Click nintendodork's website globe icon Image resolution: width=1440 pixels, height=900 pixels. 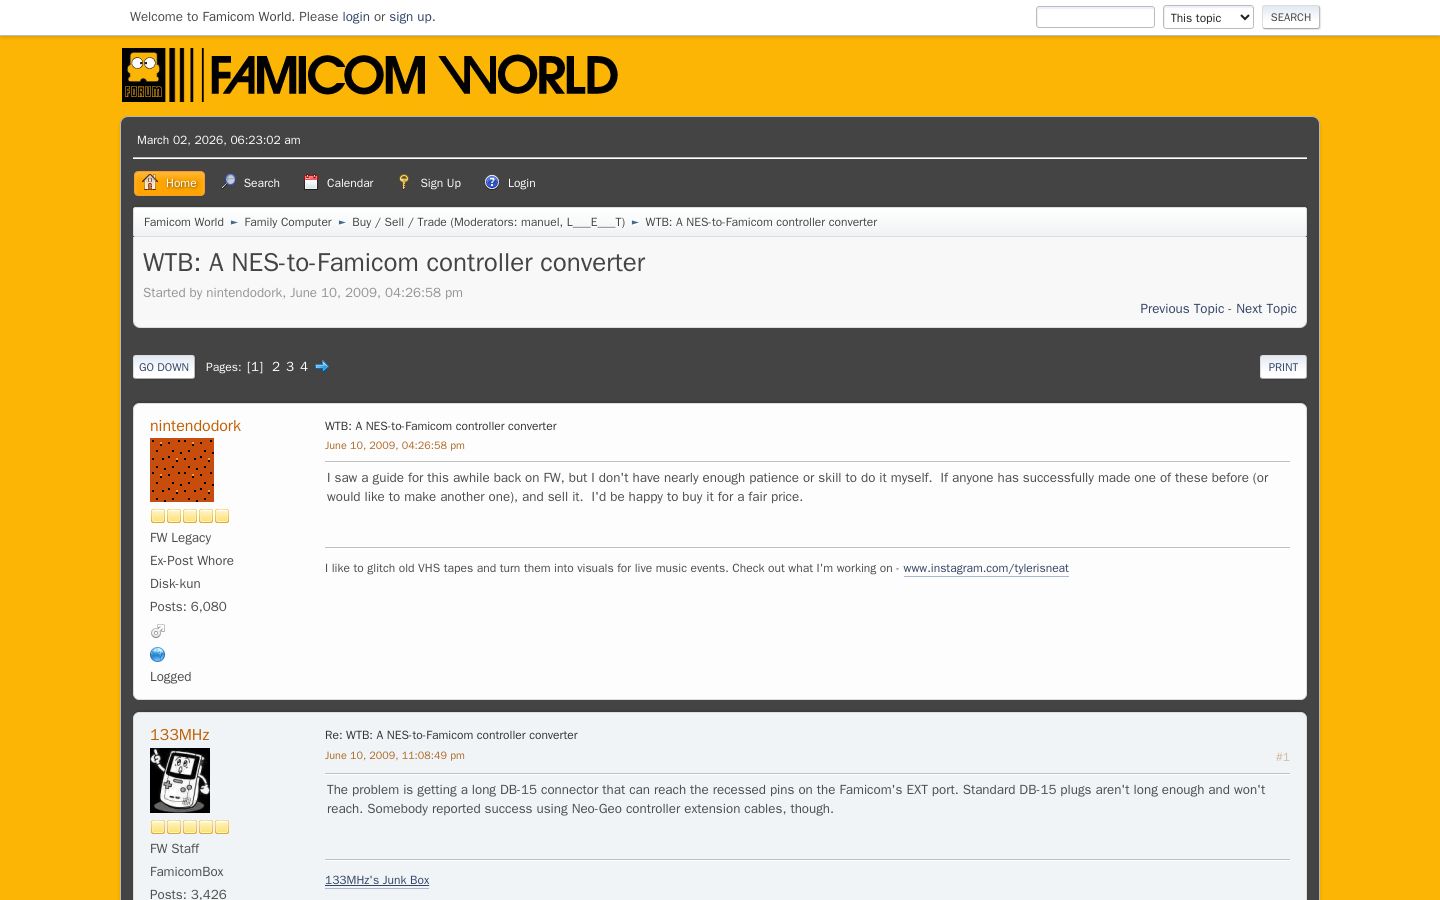158,654
